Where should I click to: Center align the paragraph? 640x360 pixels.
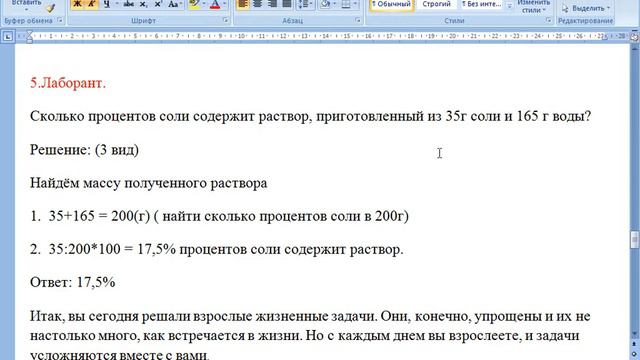(x=258, y=4)
